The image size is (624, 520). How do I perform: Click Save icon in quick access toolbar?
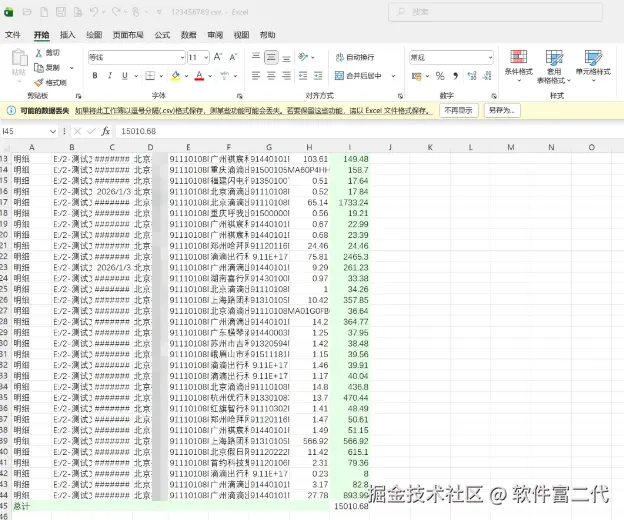pos(60,12)
